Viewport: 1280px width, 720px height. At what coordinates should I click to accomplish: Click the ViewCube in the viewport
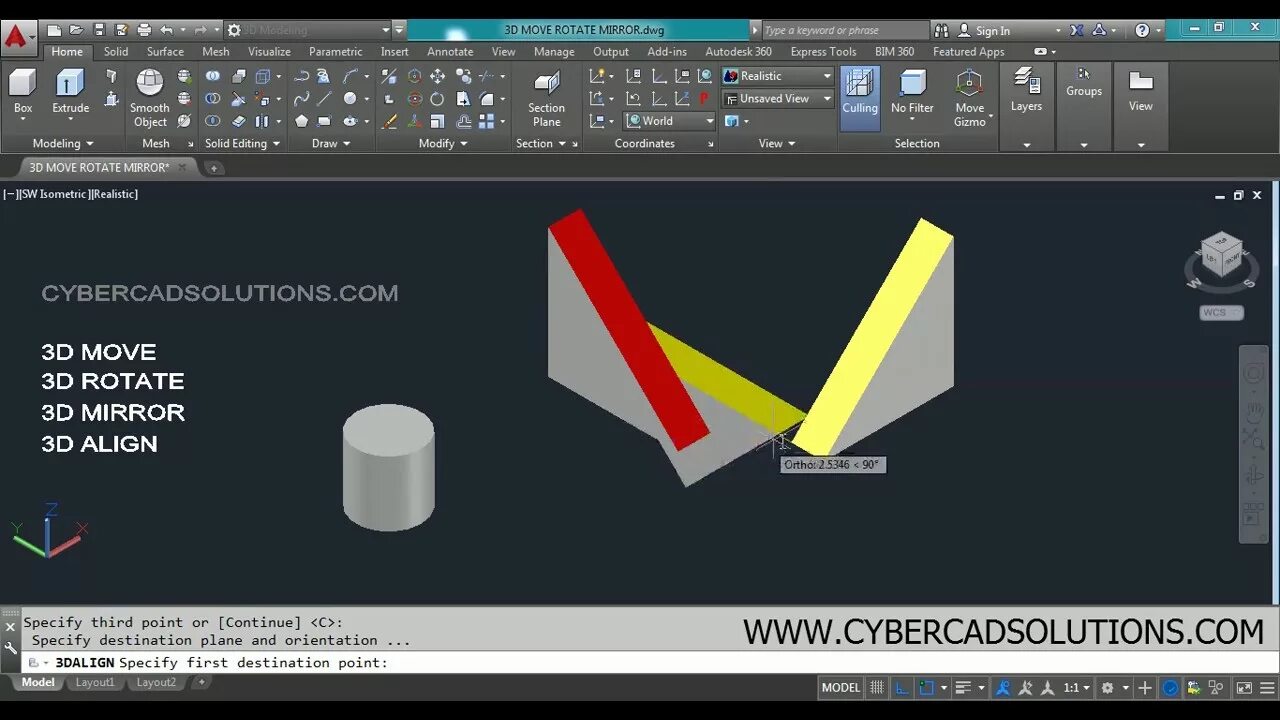click(1221, 257)
